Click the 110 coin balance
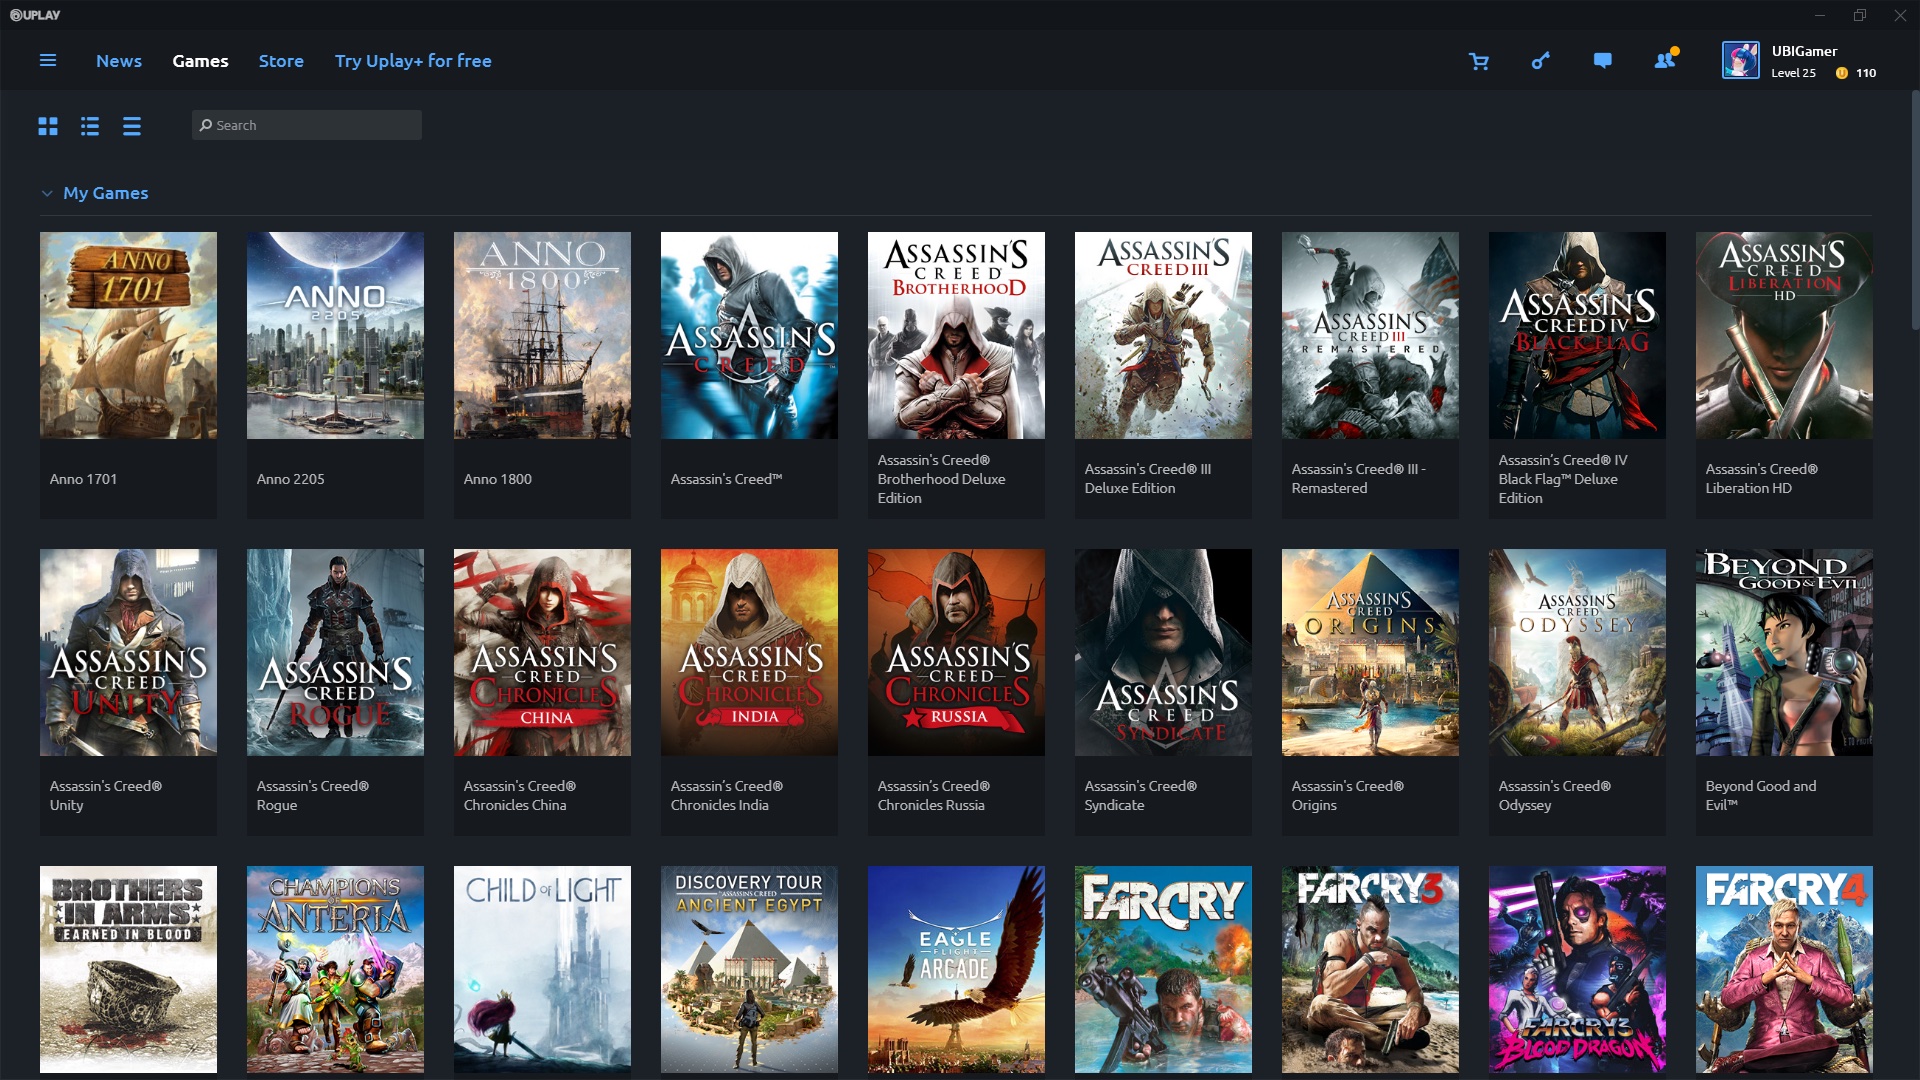1920x1080 pixels. (1866, 73)
